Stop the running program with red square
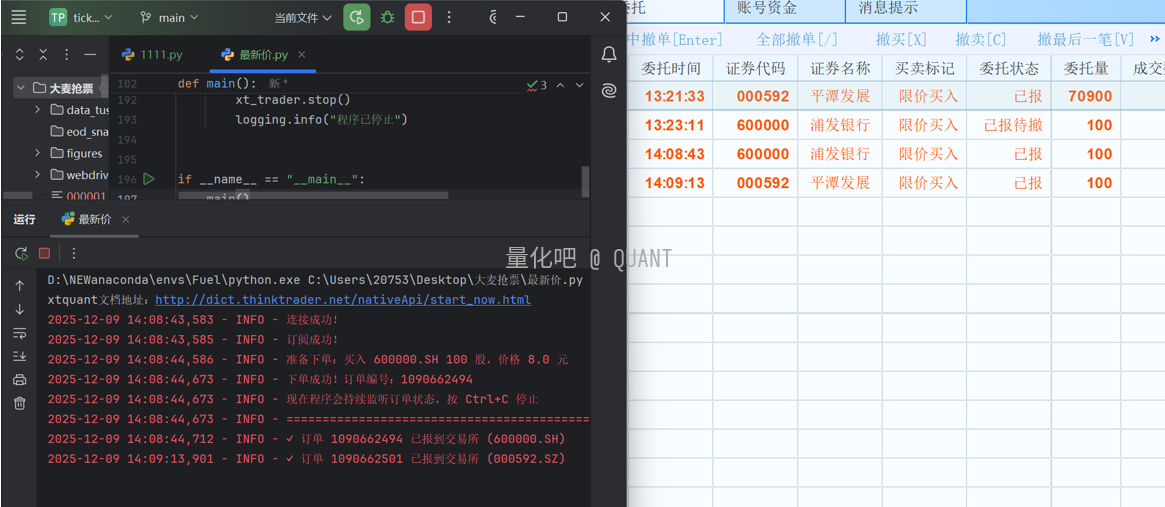The image size is (1165, 507). point(418,17)
